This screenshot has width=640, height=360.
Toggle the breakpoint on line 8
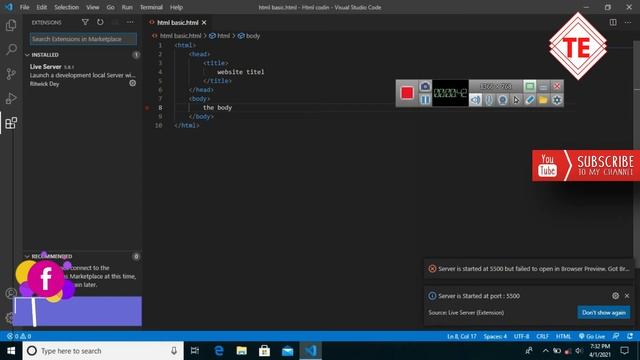tap(147, 108)
